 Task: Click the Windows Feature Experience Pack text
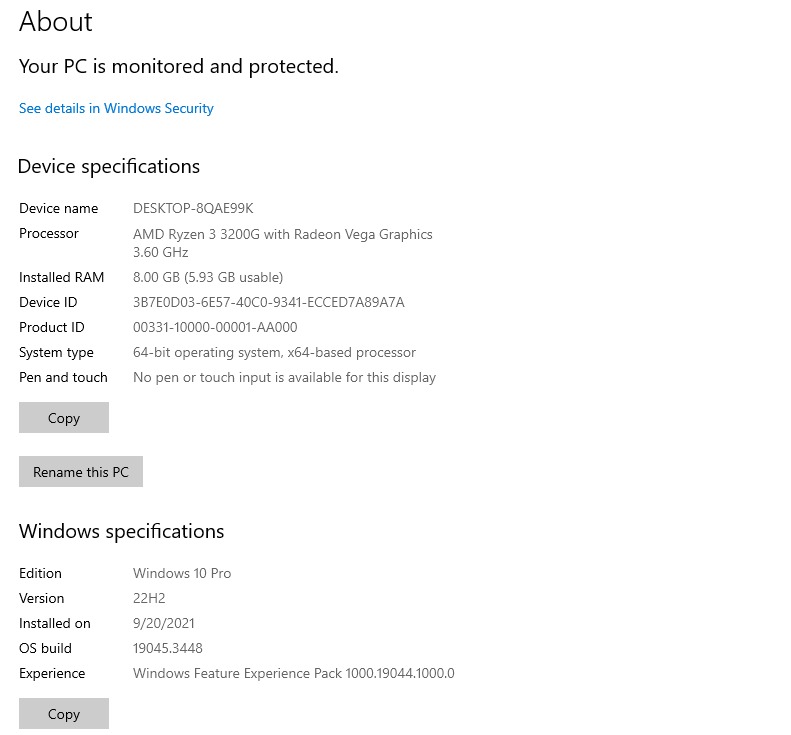point(293,673)
